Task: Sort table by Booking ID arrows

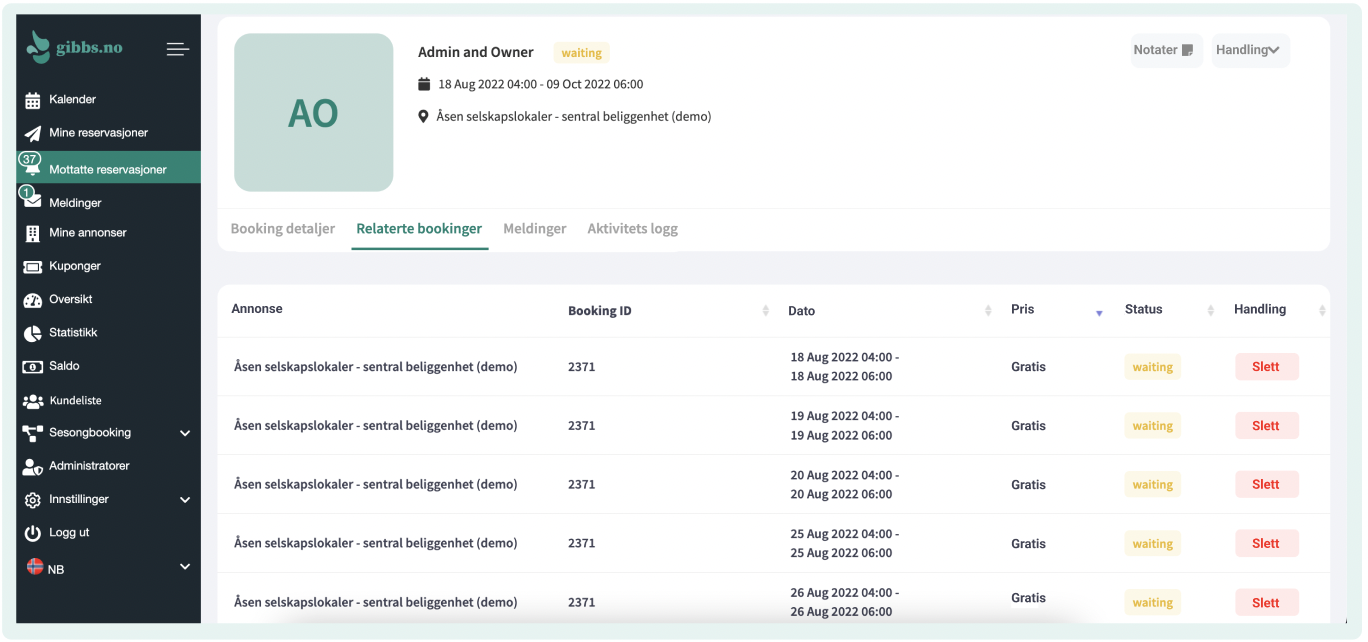Action: pos(766,311)
